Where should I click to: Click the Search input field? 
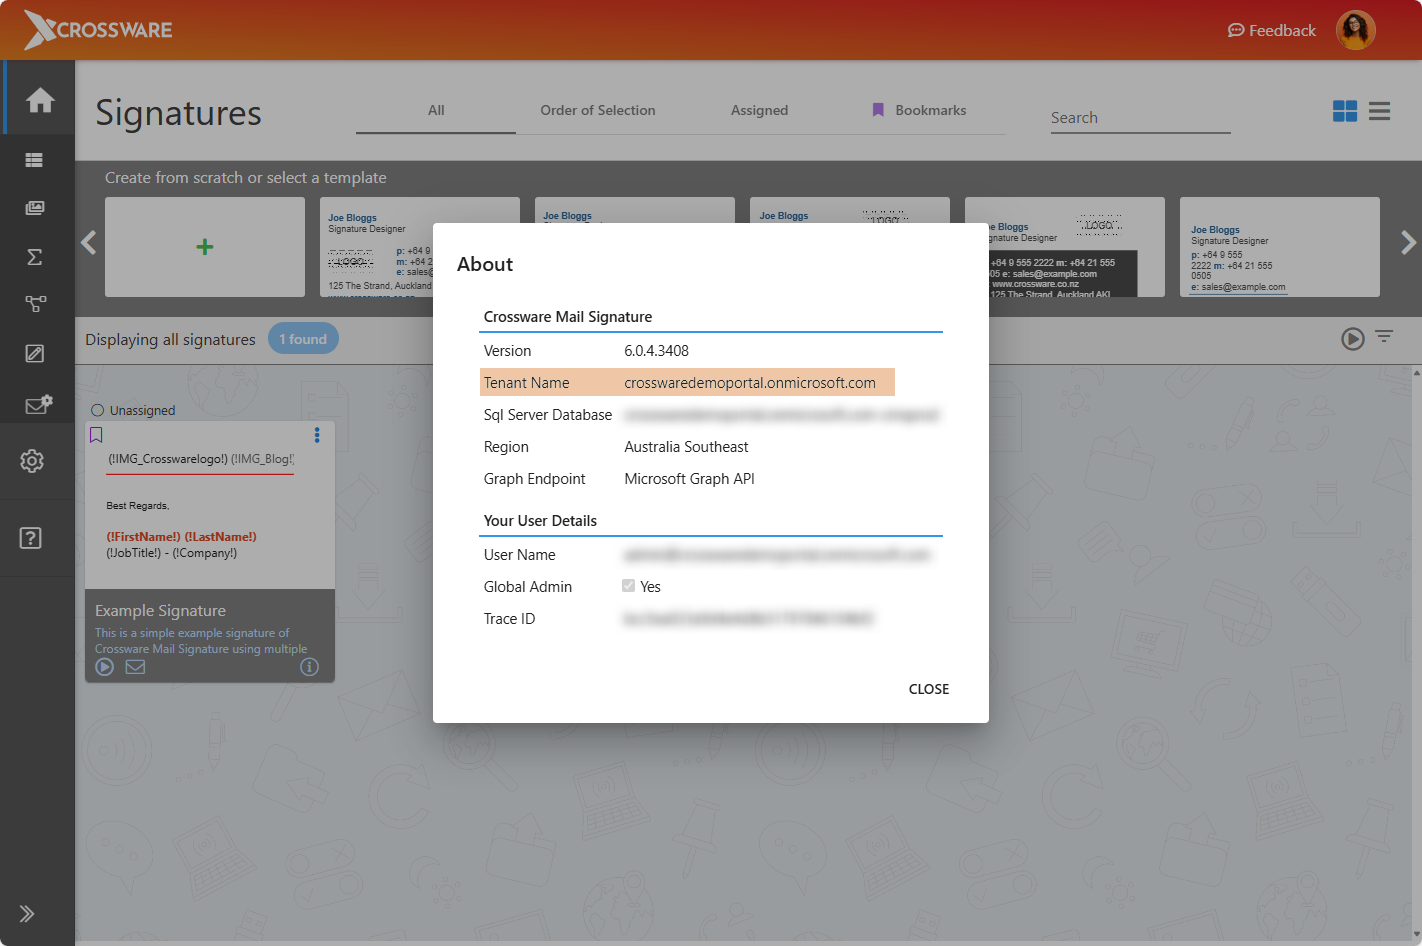(x=1140, y=118)
